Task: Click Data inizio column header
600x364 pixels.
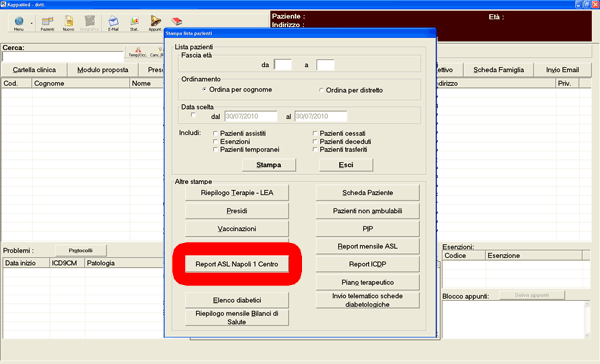Action: click(x=26, y=263)
